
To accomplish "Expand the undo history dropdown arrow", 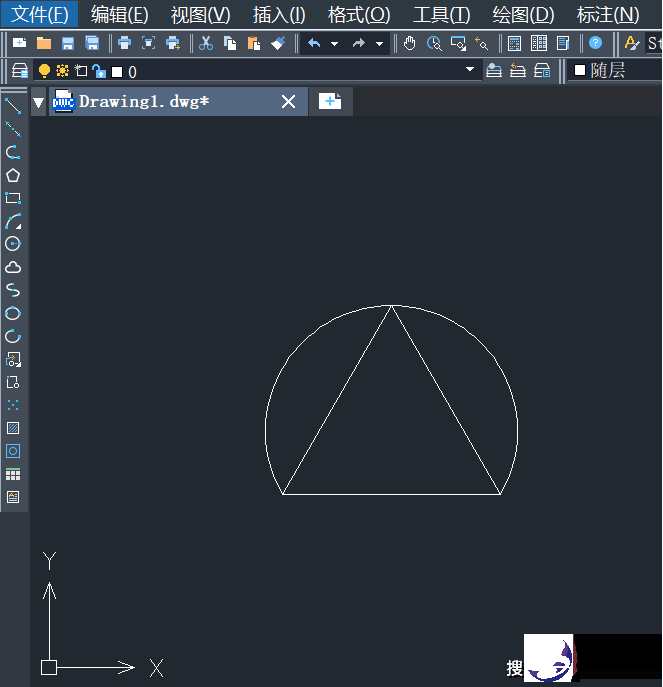I will pyautogui.click(x=334, y=44).
